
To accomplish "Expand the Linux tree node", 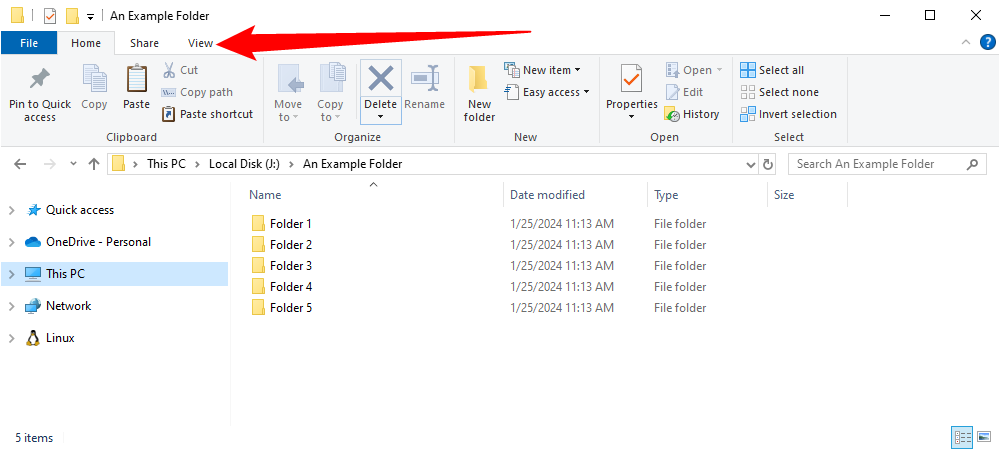I will (x=11, y=338).
